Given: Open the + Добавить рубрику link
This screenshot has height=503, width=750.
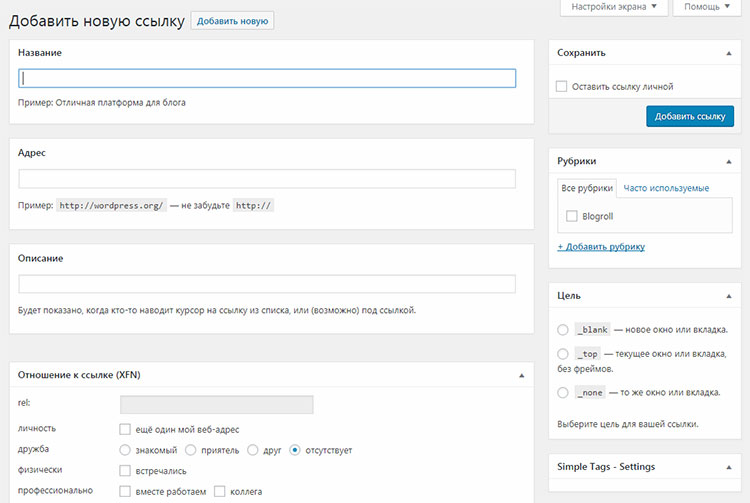Looking at the screenshot, I should (x=601, y=247).
